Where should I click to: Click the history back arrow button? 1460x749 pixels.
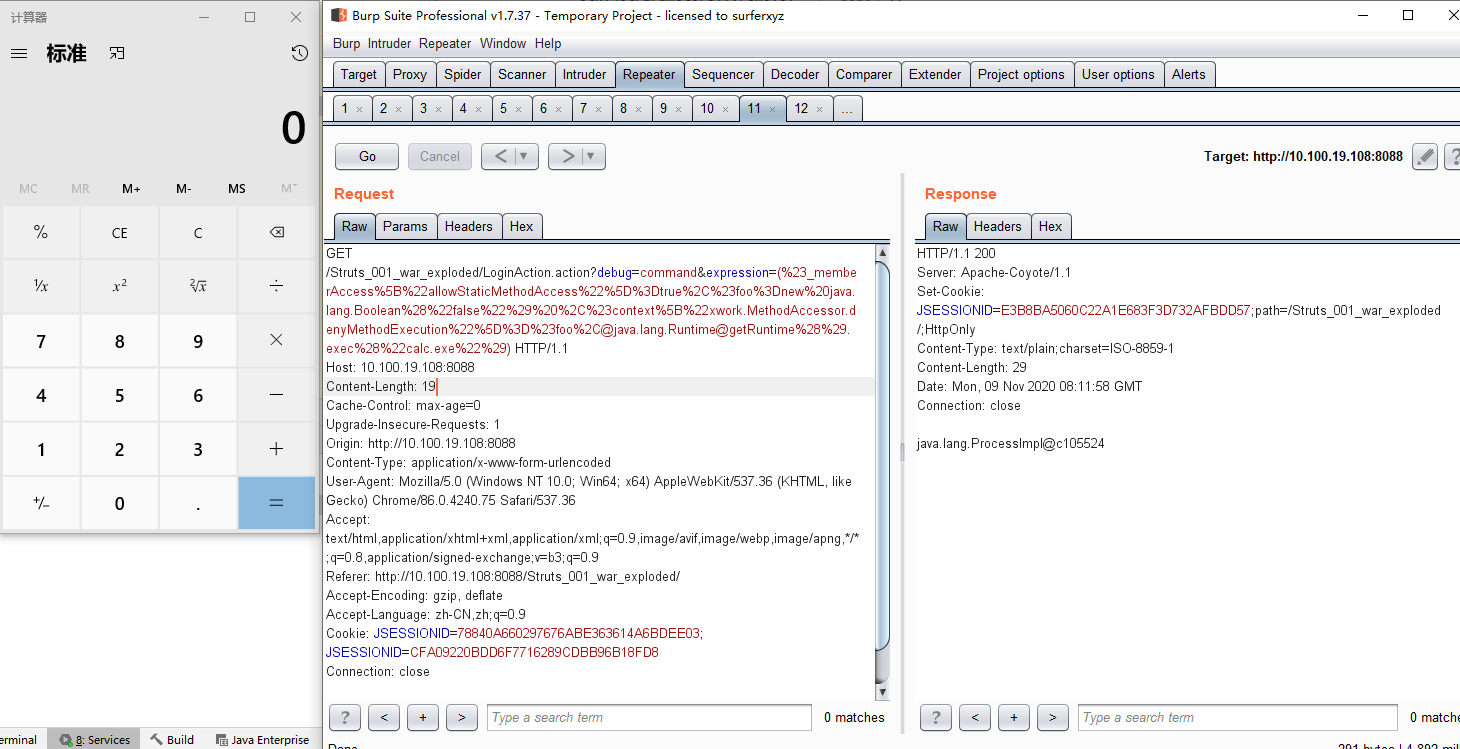click(500, 156)
